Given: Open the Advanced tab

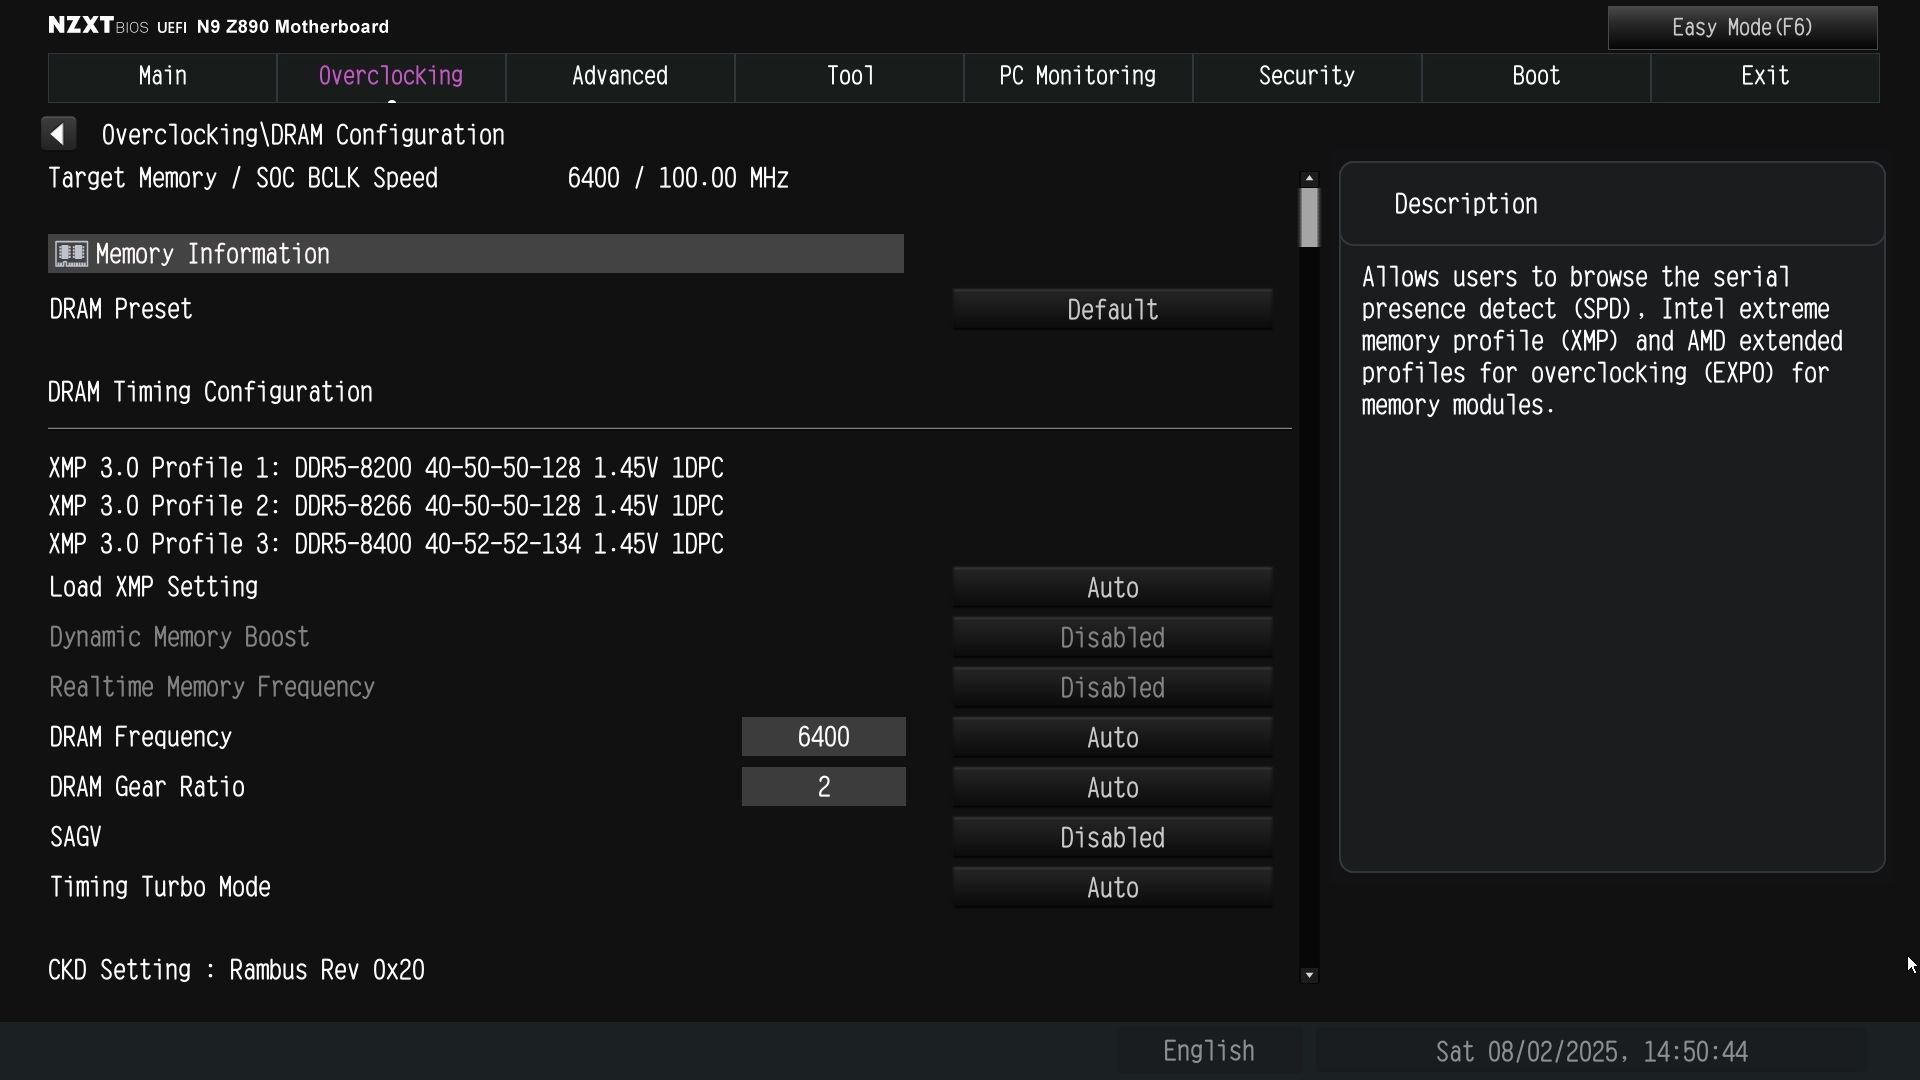Looking at the screenshot, I should (x=620, y=77).
